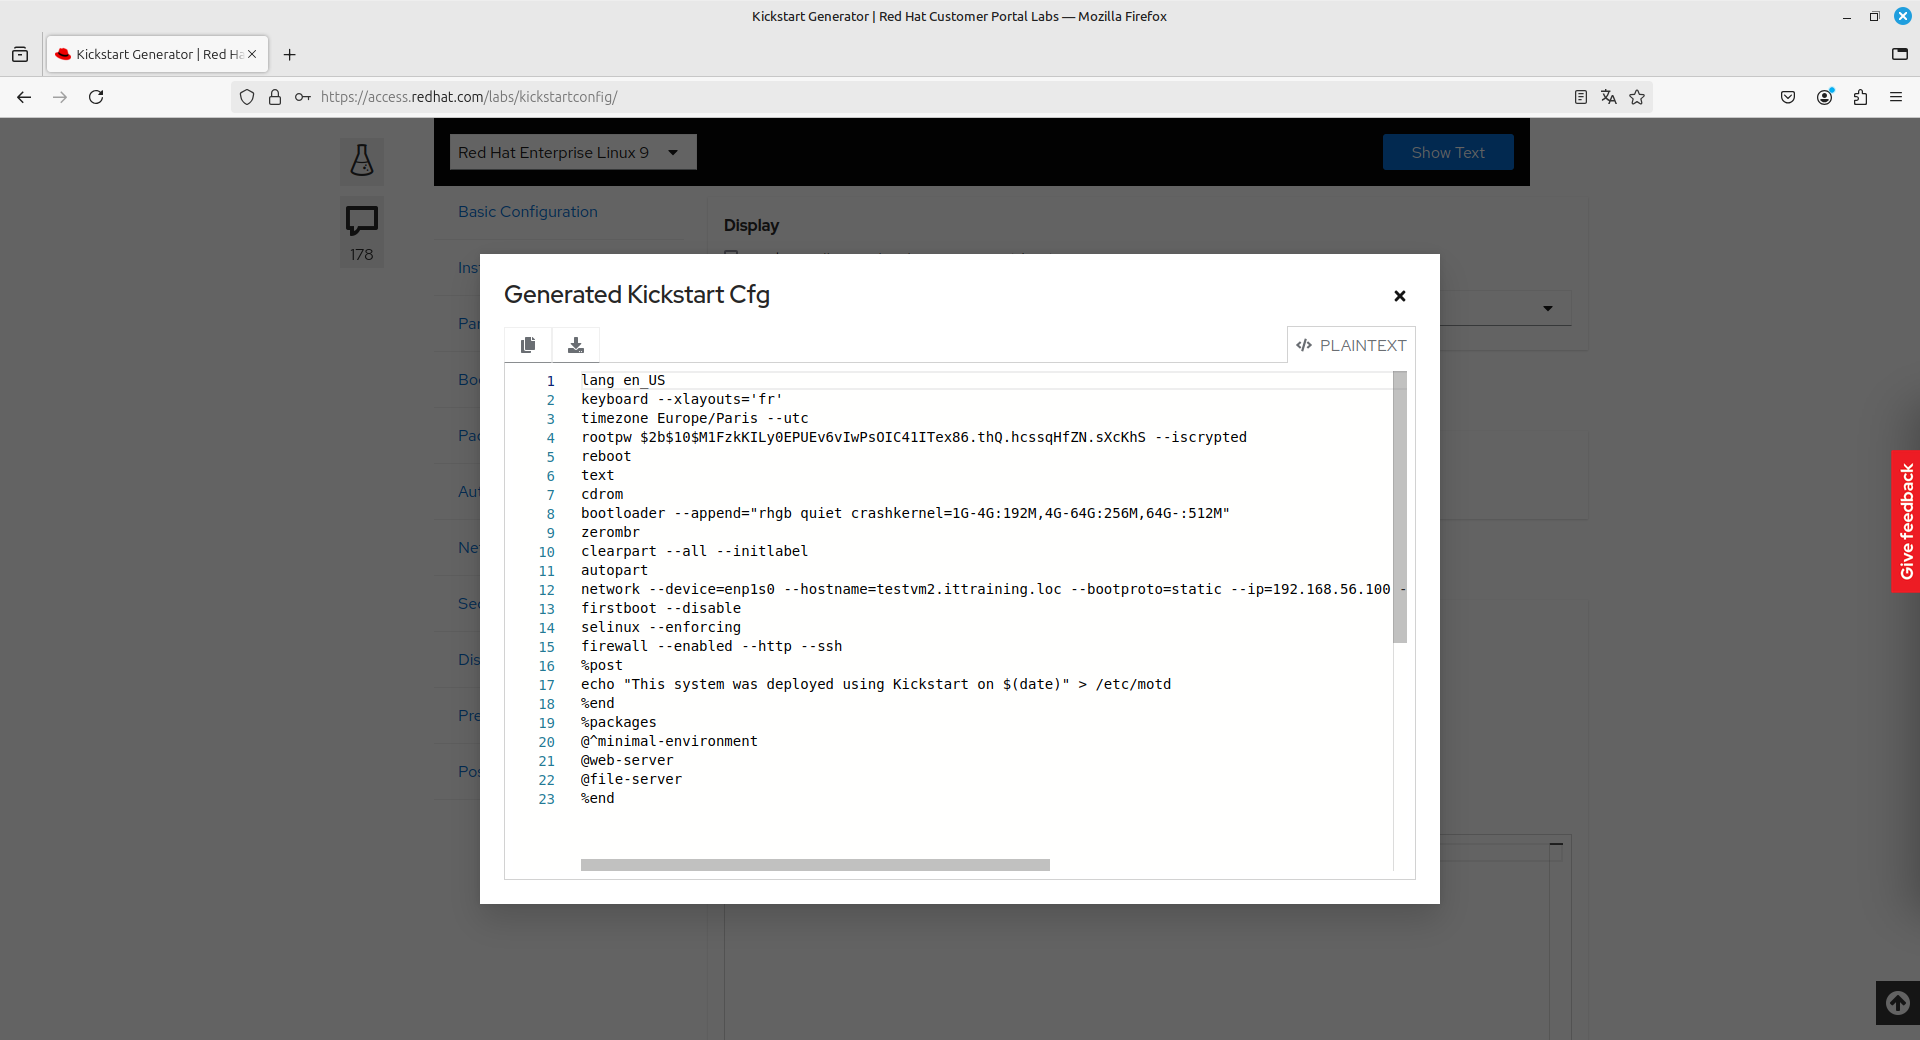The width and height of the screenshot is (1920, 1040).
Task: Click the code brackets icon beside PLAINTEXT
Action: click(1304, 345)
